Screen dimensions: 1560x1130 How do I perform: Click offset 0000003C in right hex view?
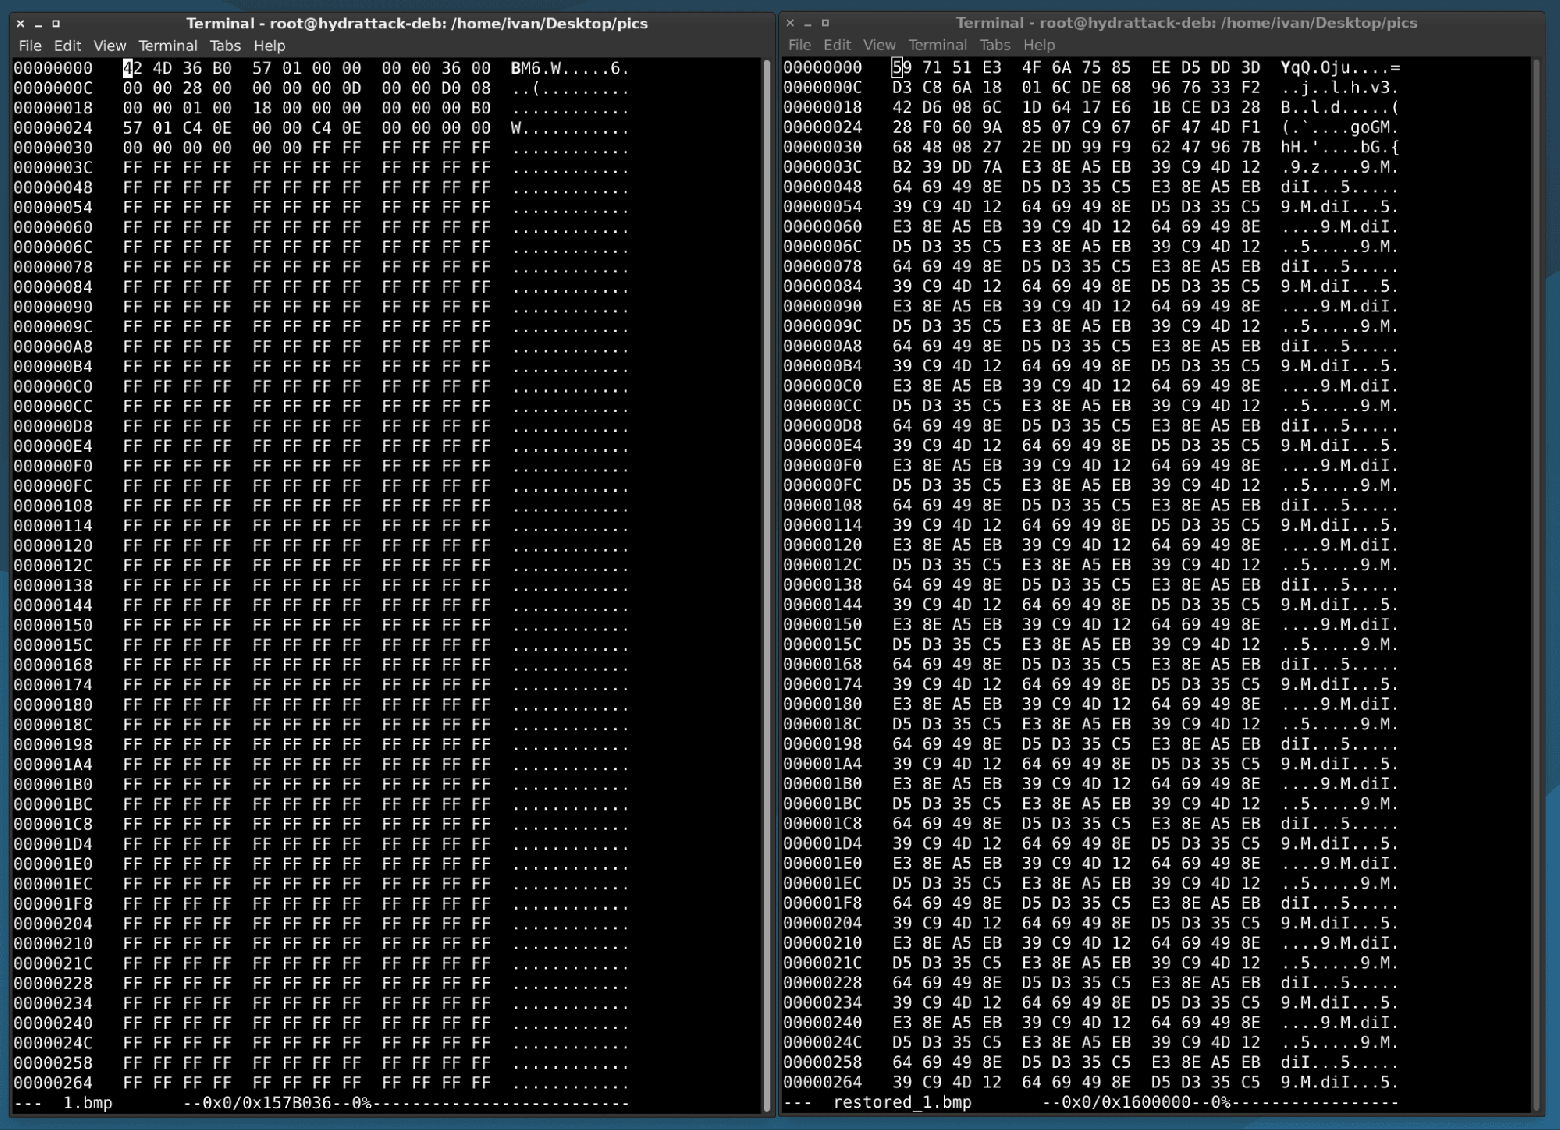click(x=822, y=167)
